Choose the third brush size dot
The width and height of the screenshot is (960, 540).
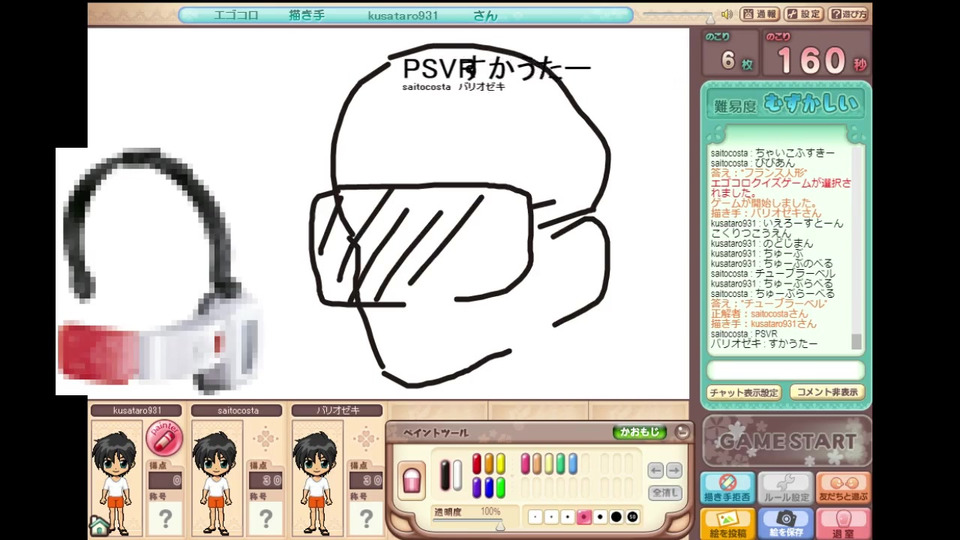coord(568,517)
